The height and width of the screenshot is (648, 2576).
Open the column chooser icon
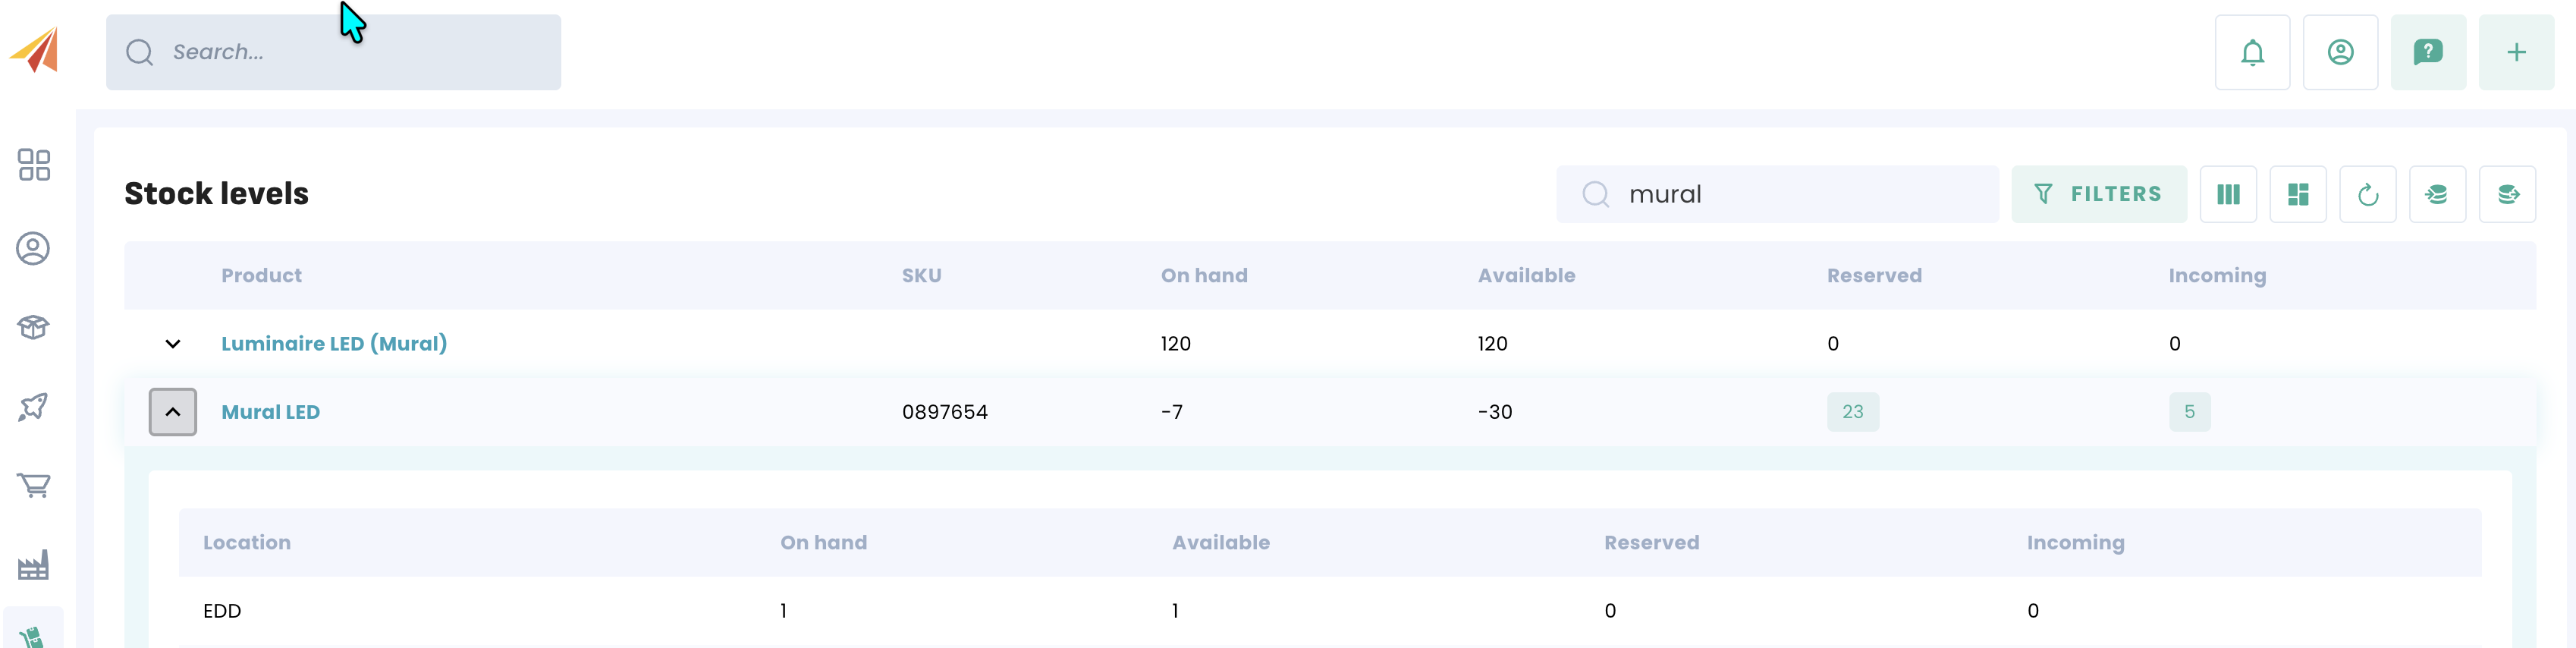pyautogui.click(x=2227, y=194)
